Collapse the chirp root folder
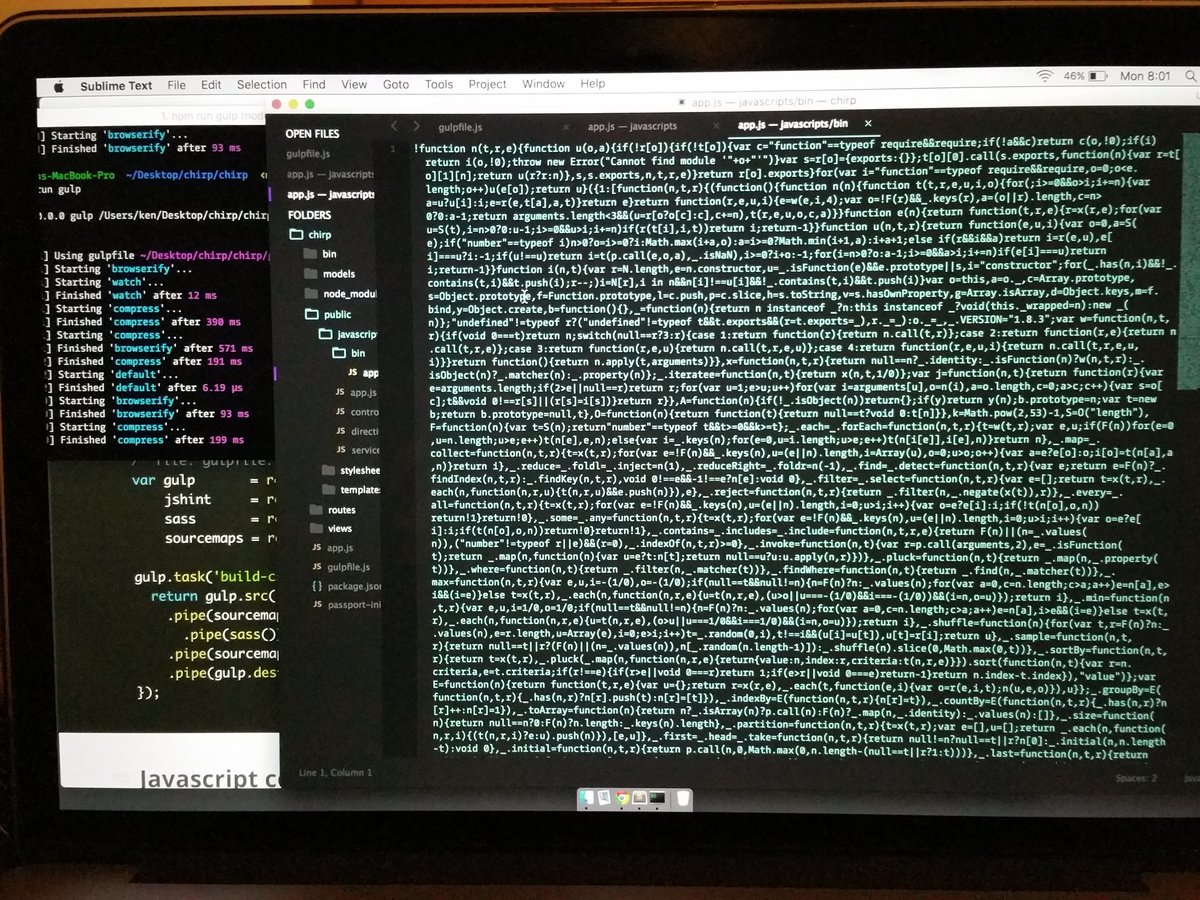Screen dimensions: 1200x900 tap(310, 235)
